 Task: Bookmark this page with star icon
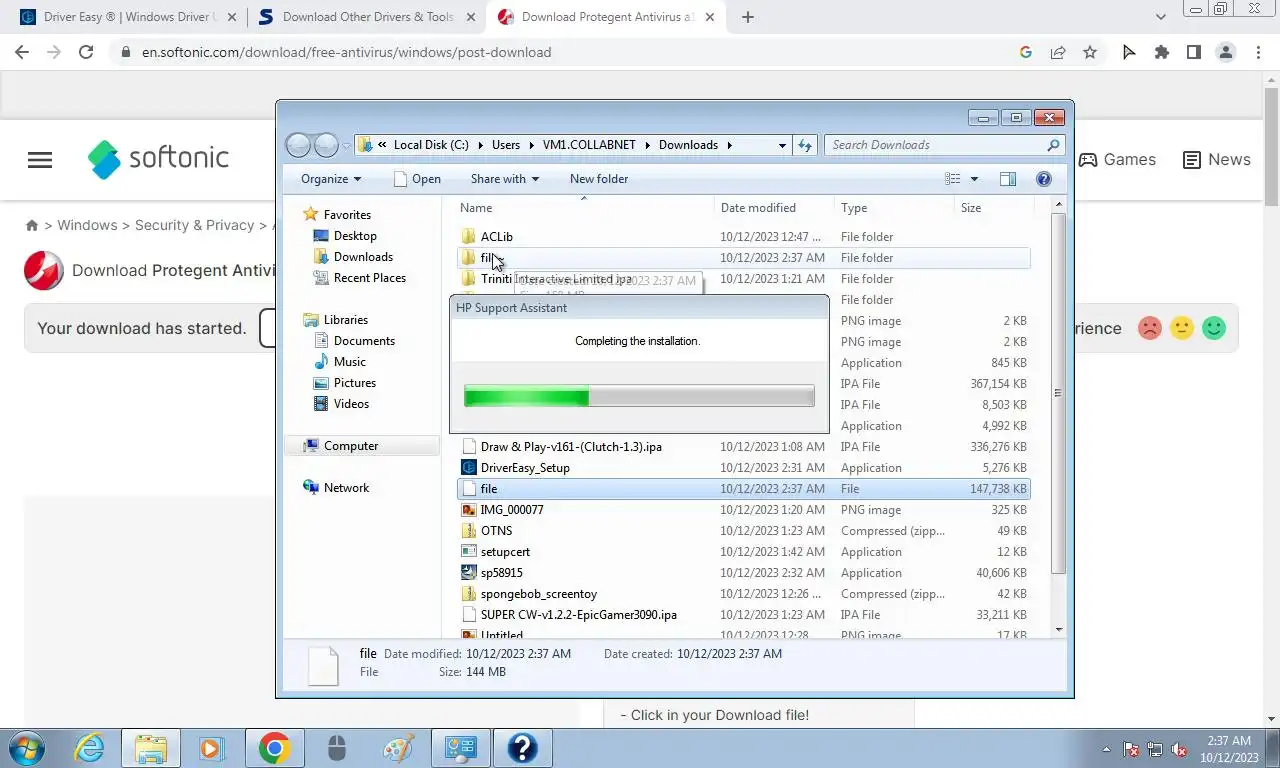pos(1090,52)
